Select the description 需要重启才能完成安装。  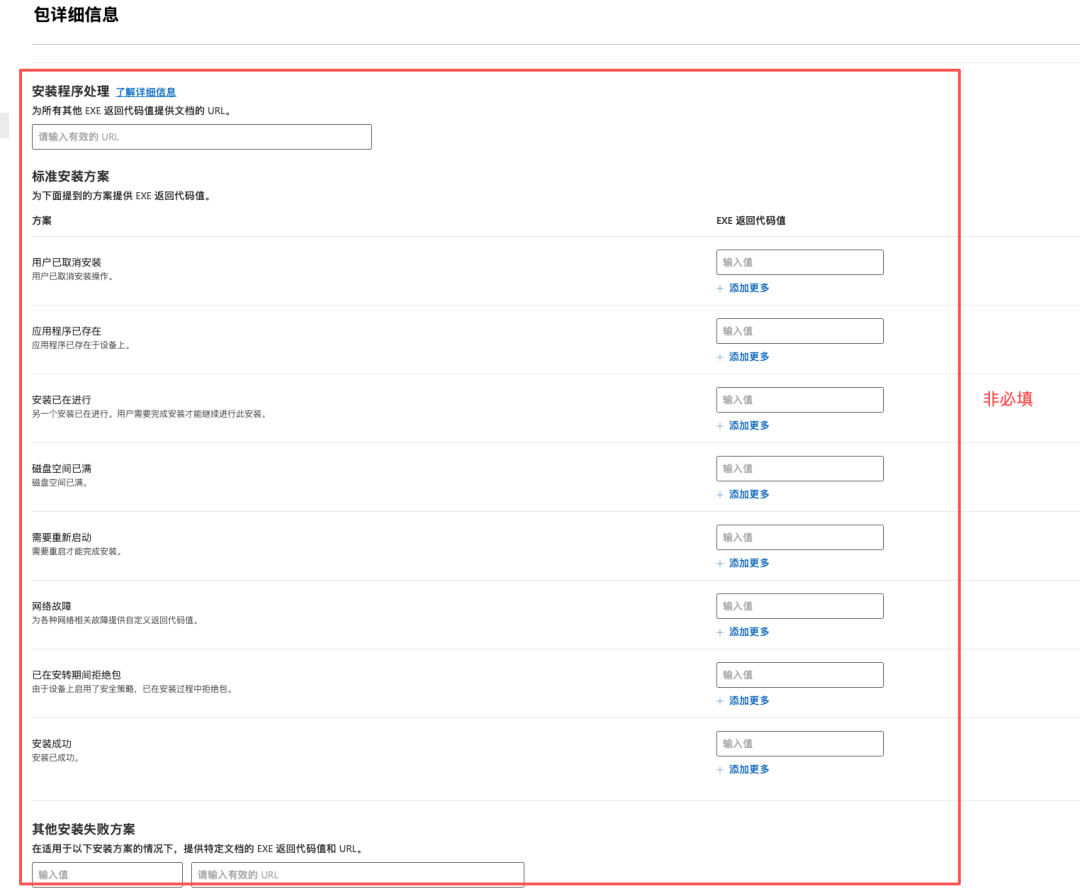click(77, 552)
